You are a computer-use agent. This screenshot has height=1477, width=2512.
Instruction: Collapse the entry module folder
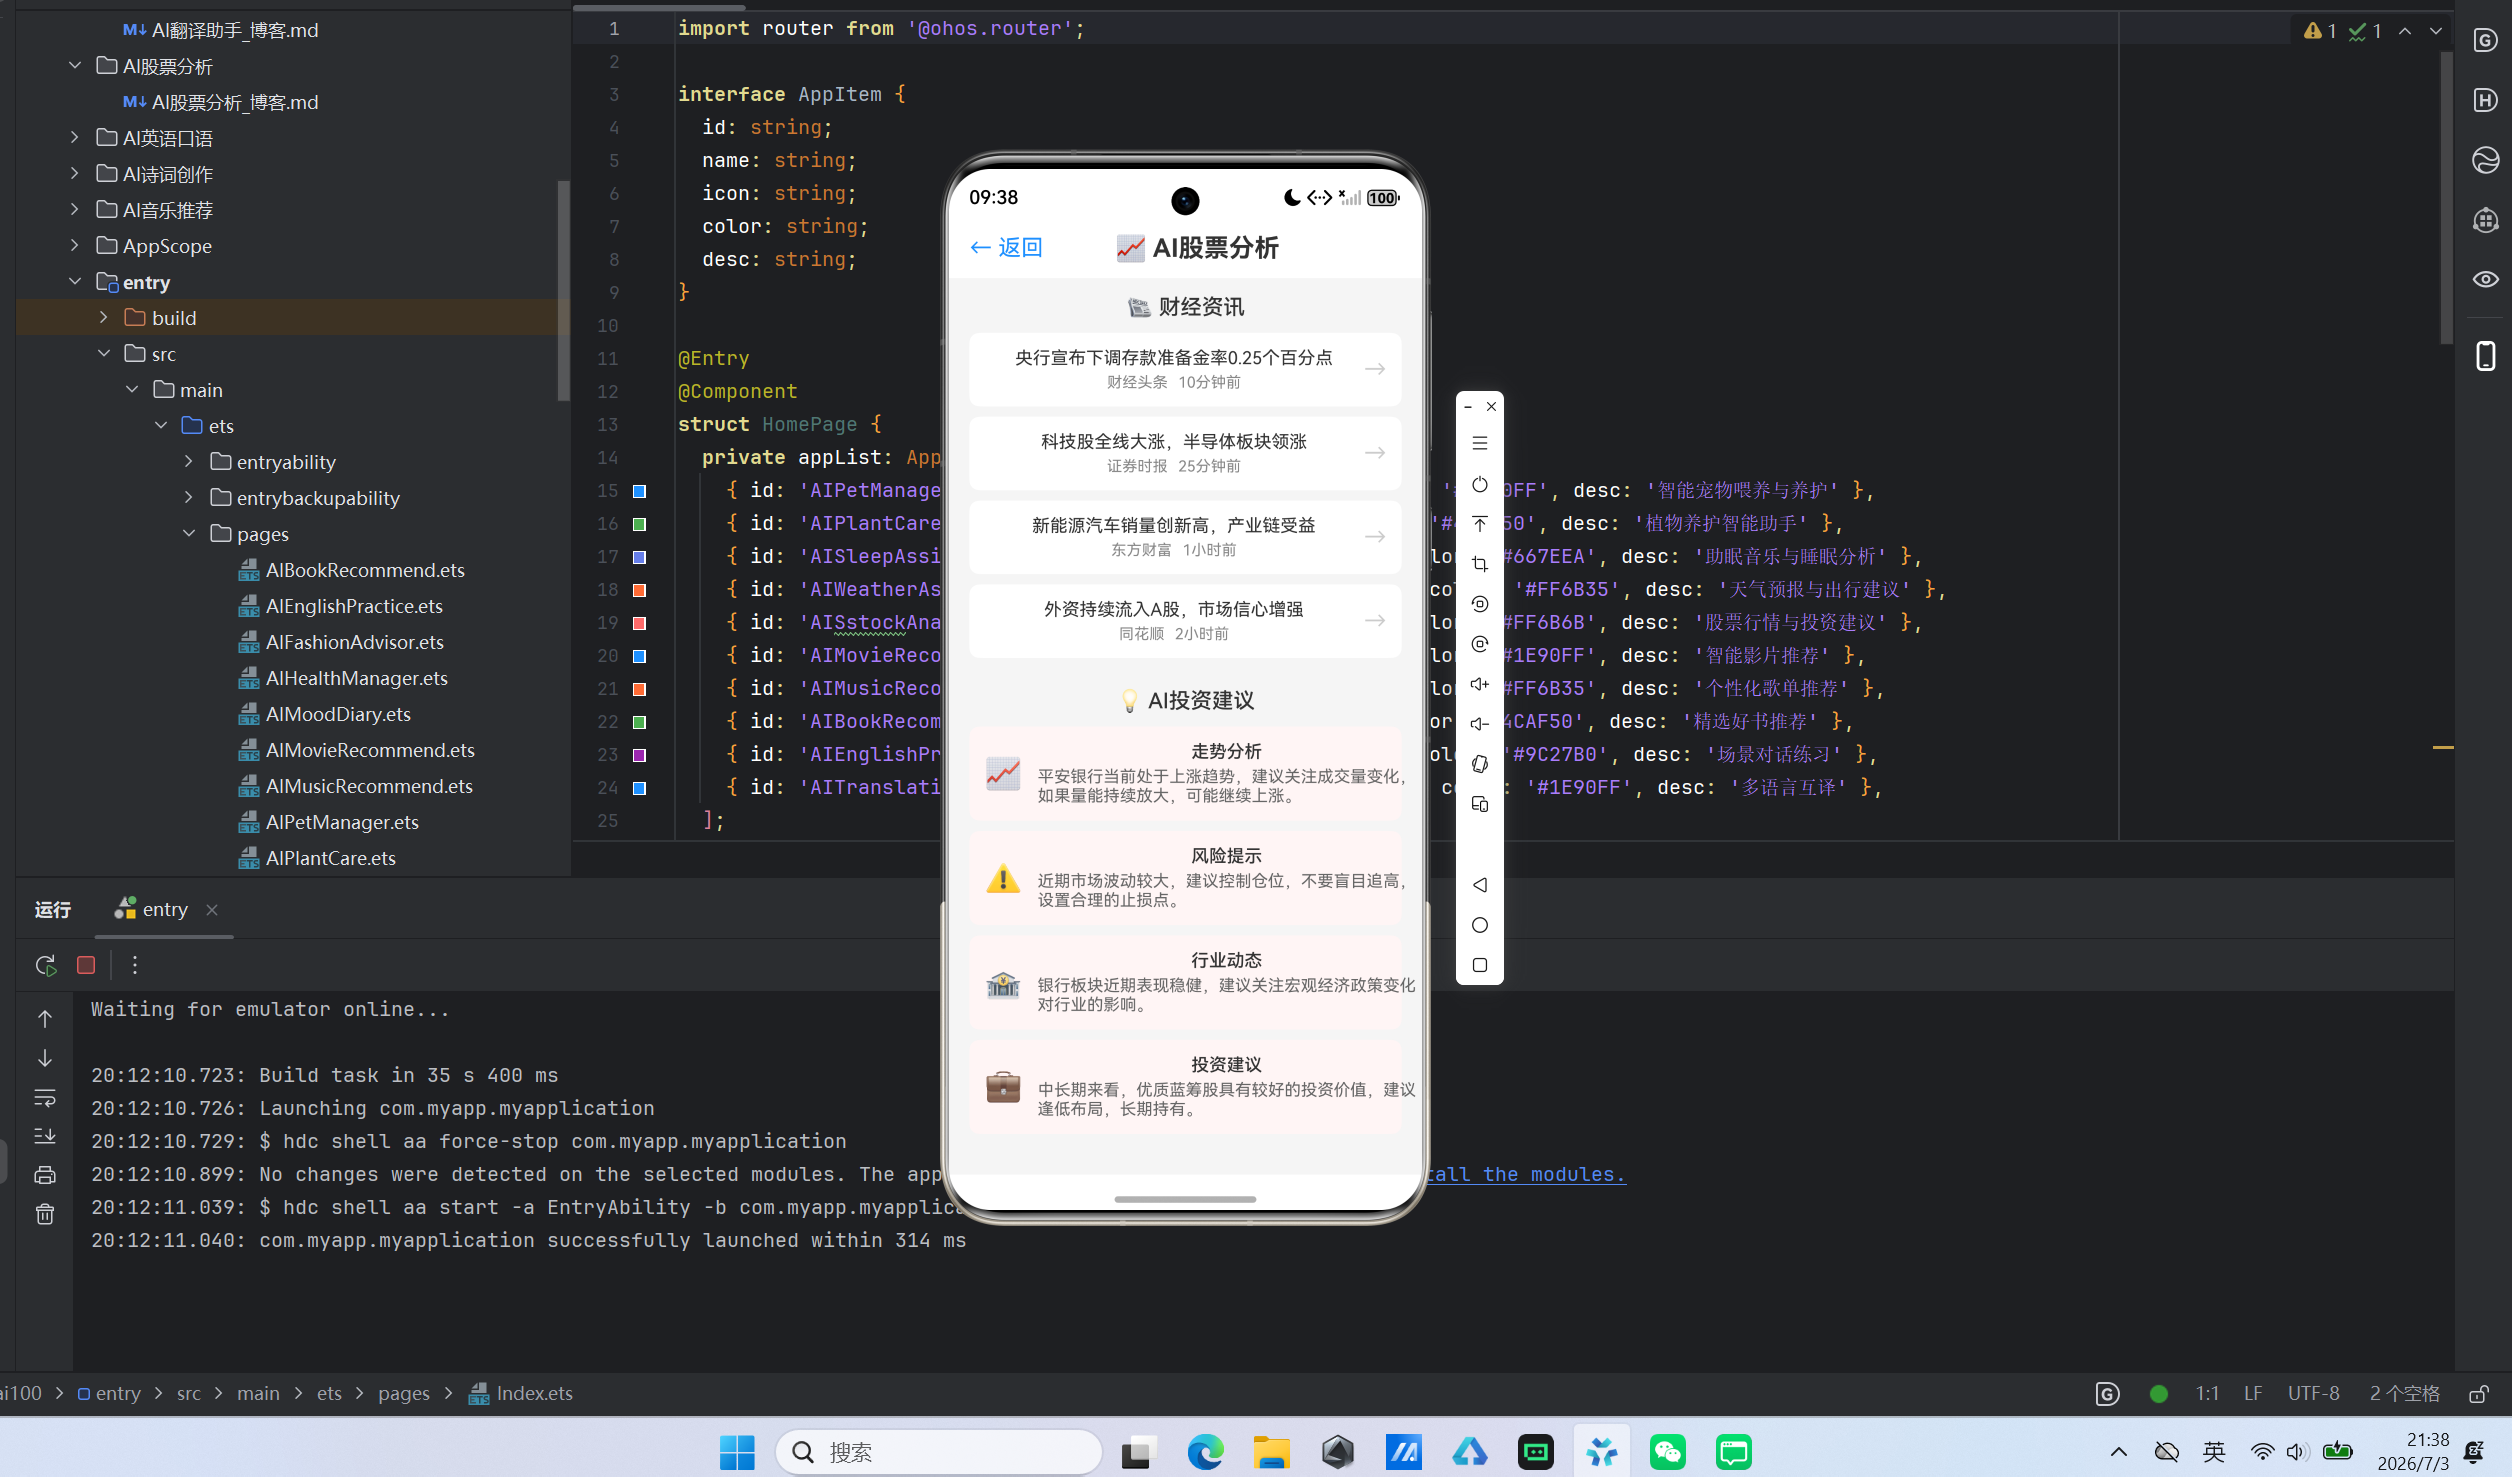[75, 282]
